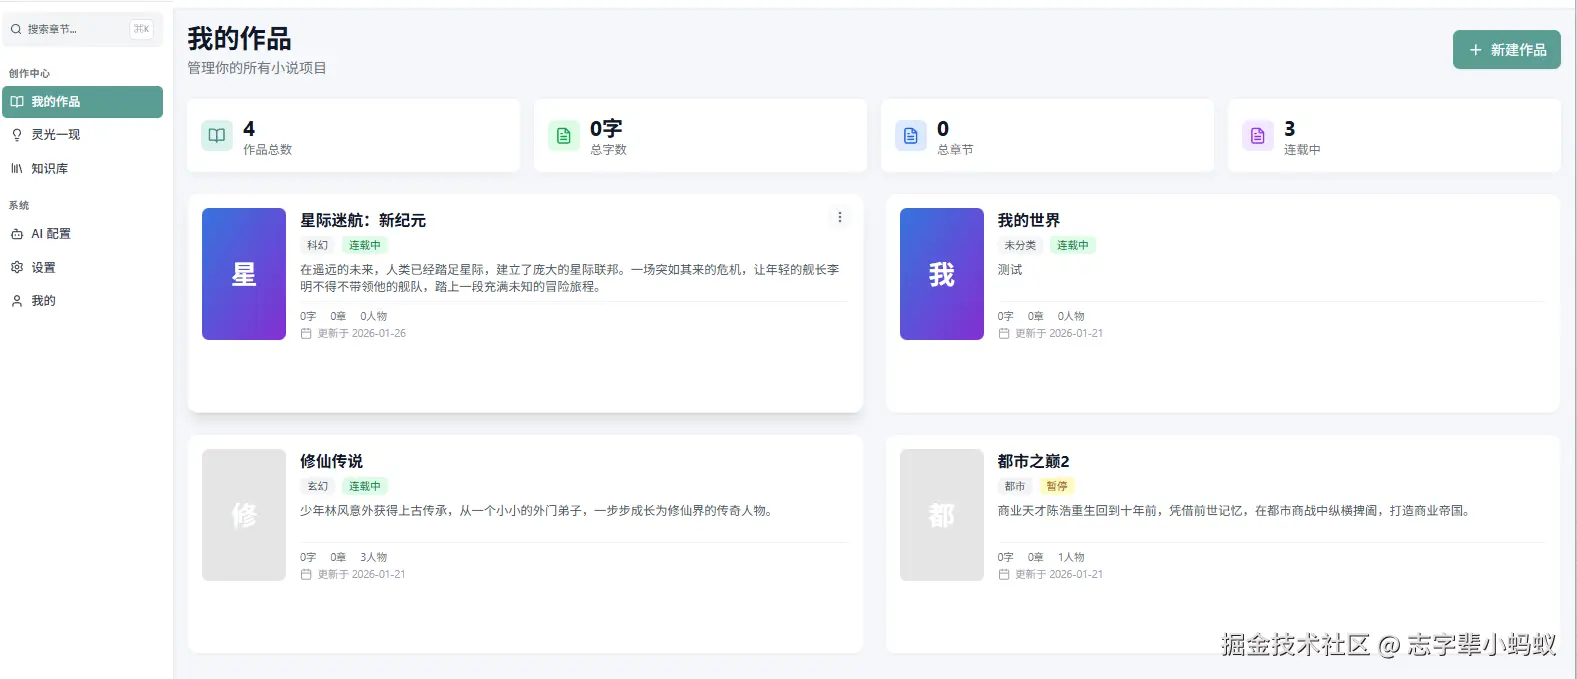The width and height of the screenshot is (1577, 679).
Task: Click the robot icon beside AI 配置
Action: (17, 234)
